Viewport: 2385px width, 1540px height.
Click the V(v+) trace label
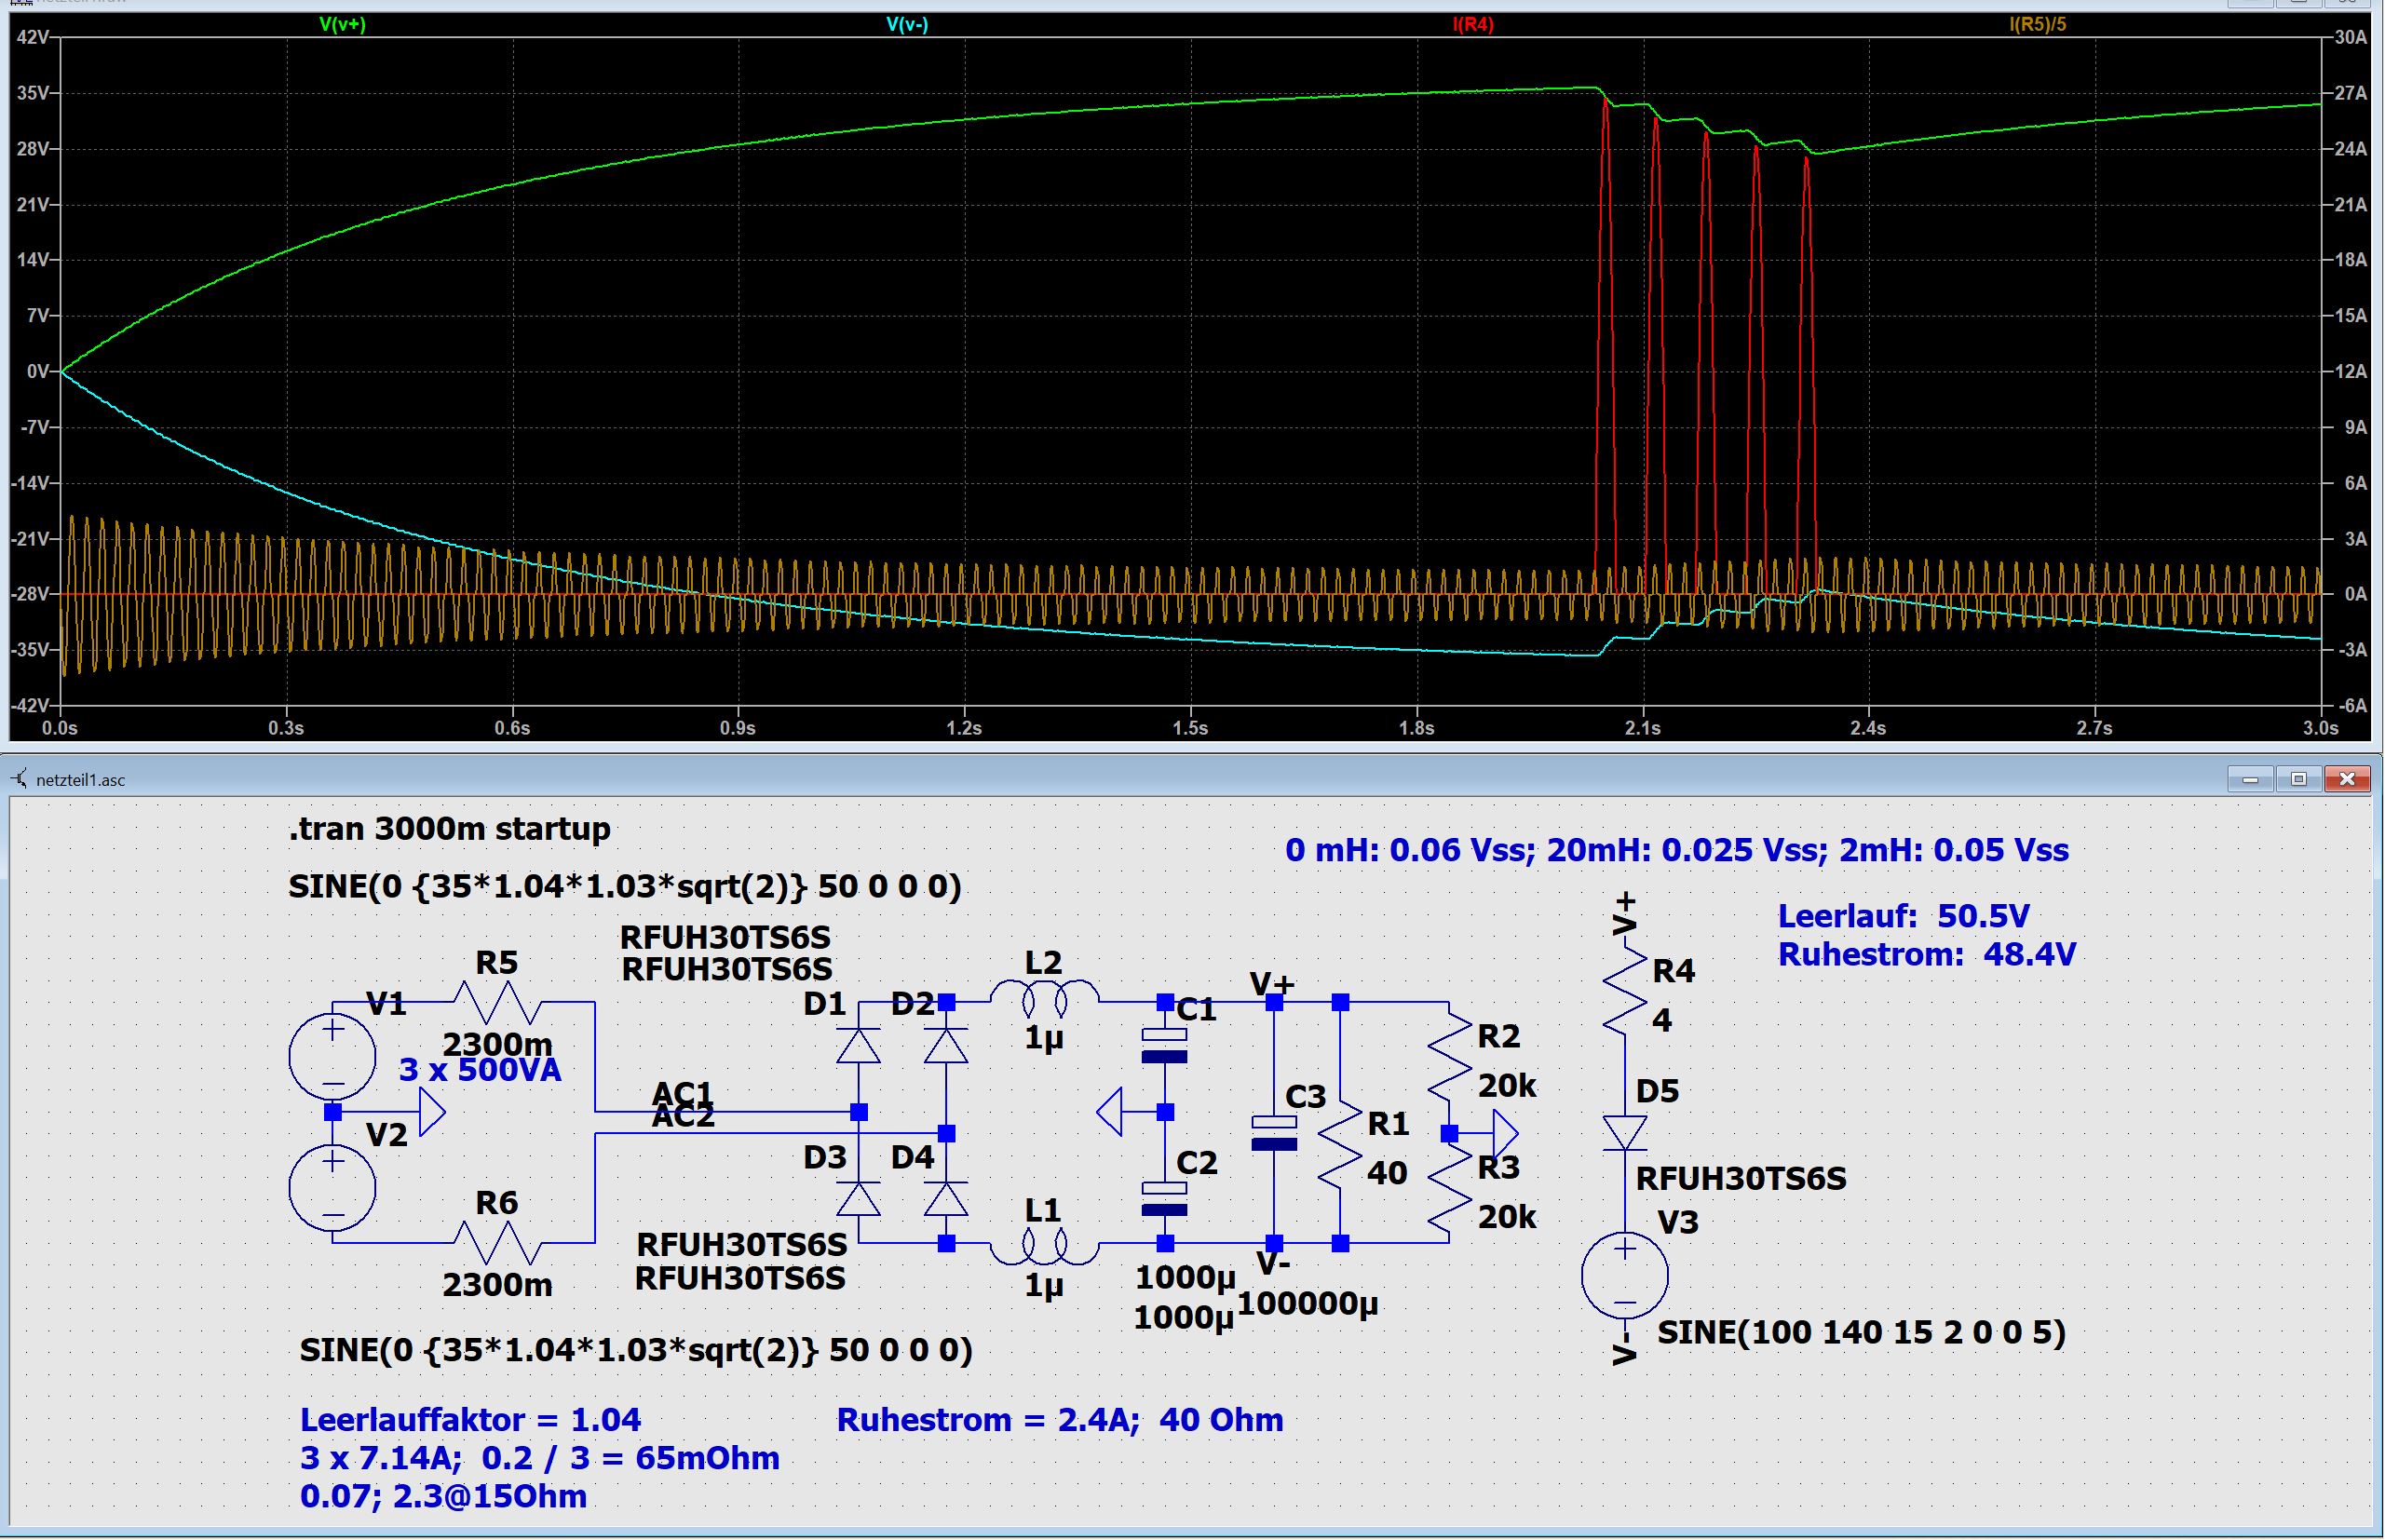(342, 24)
